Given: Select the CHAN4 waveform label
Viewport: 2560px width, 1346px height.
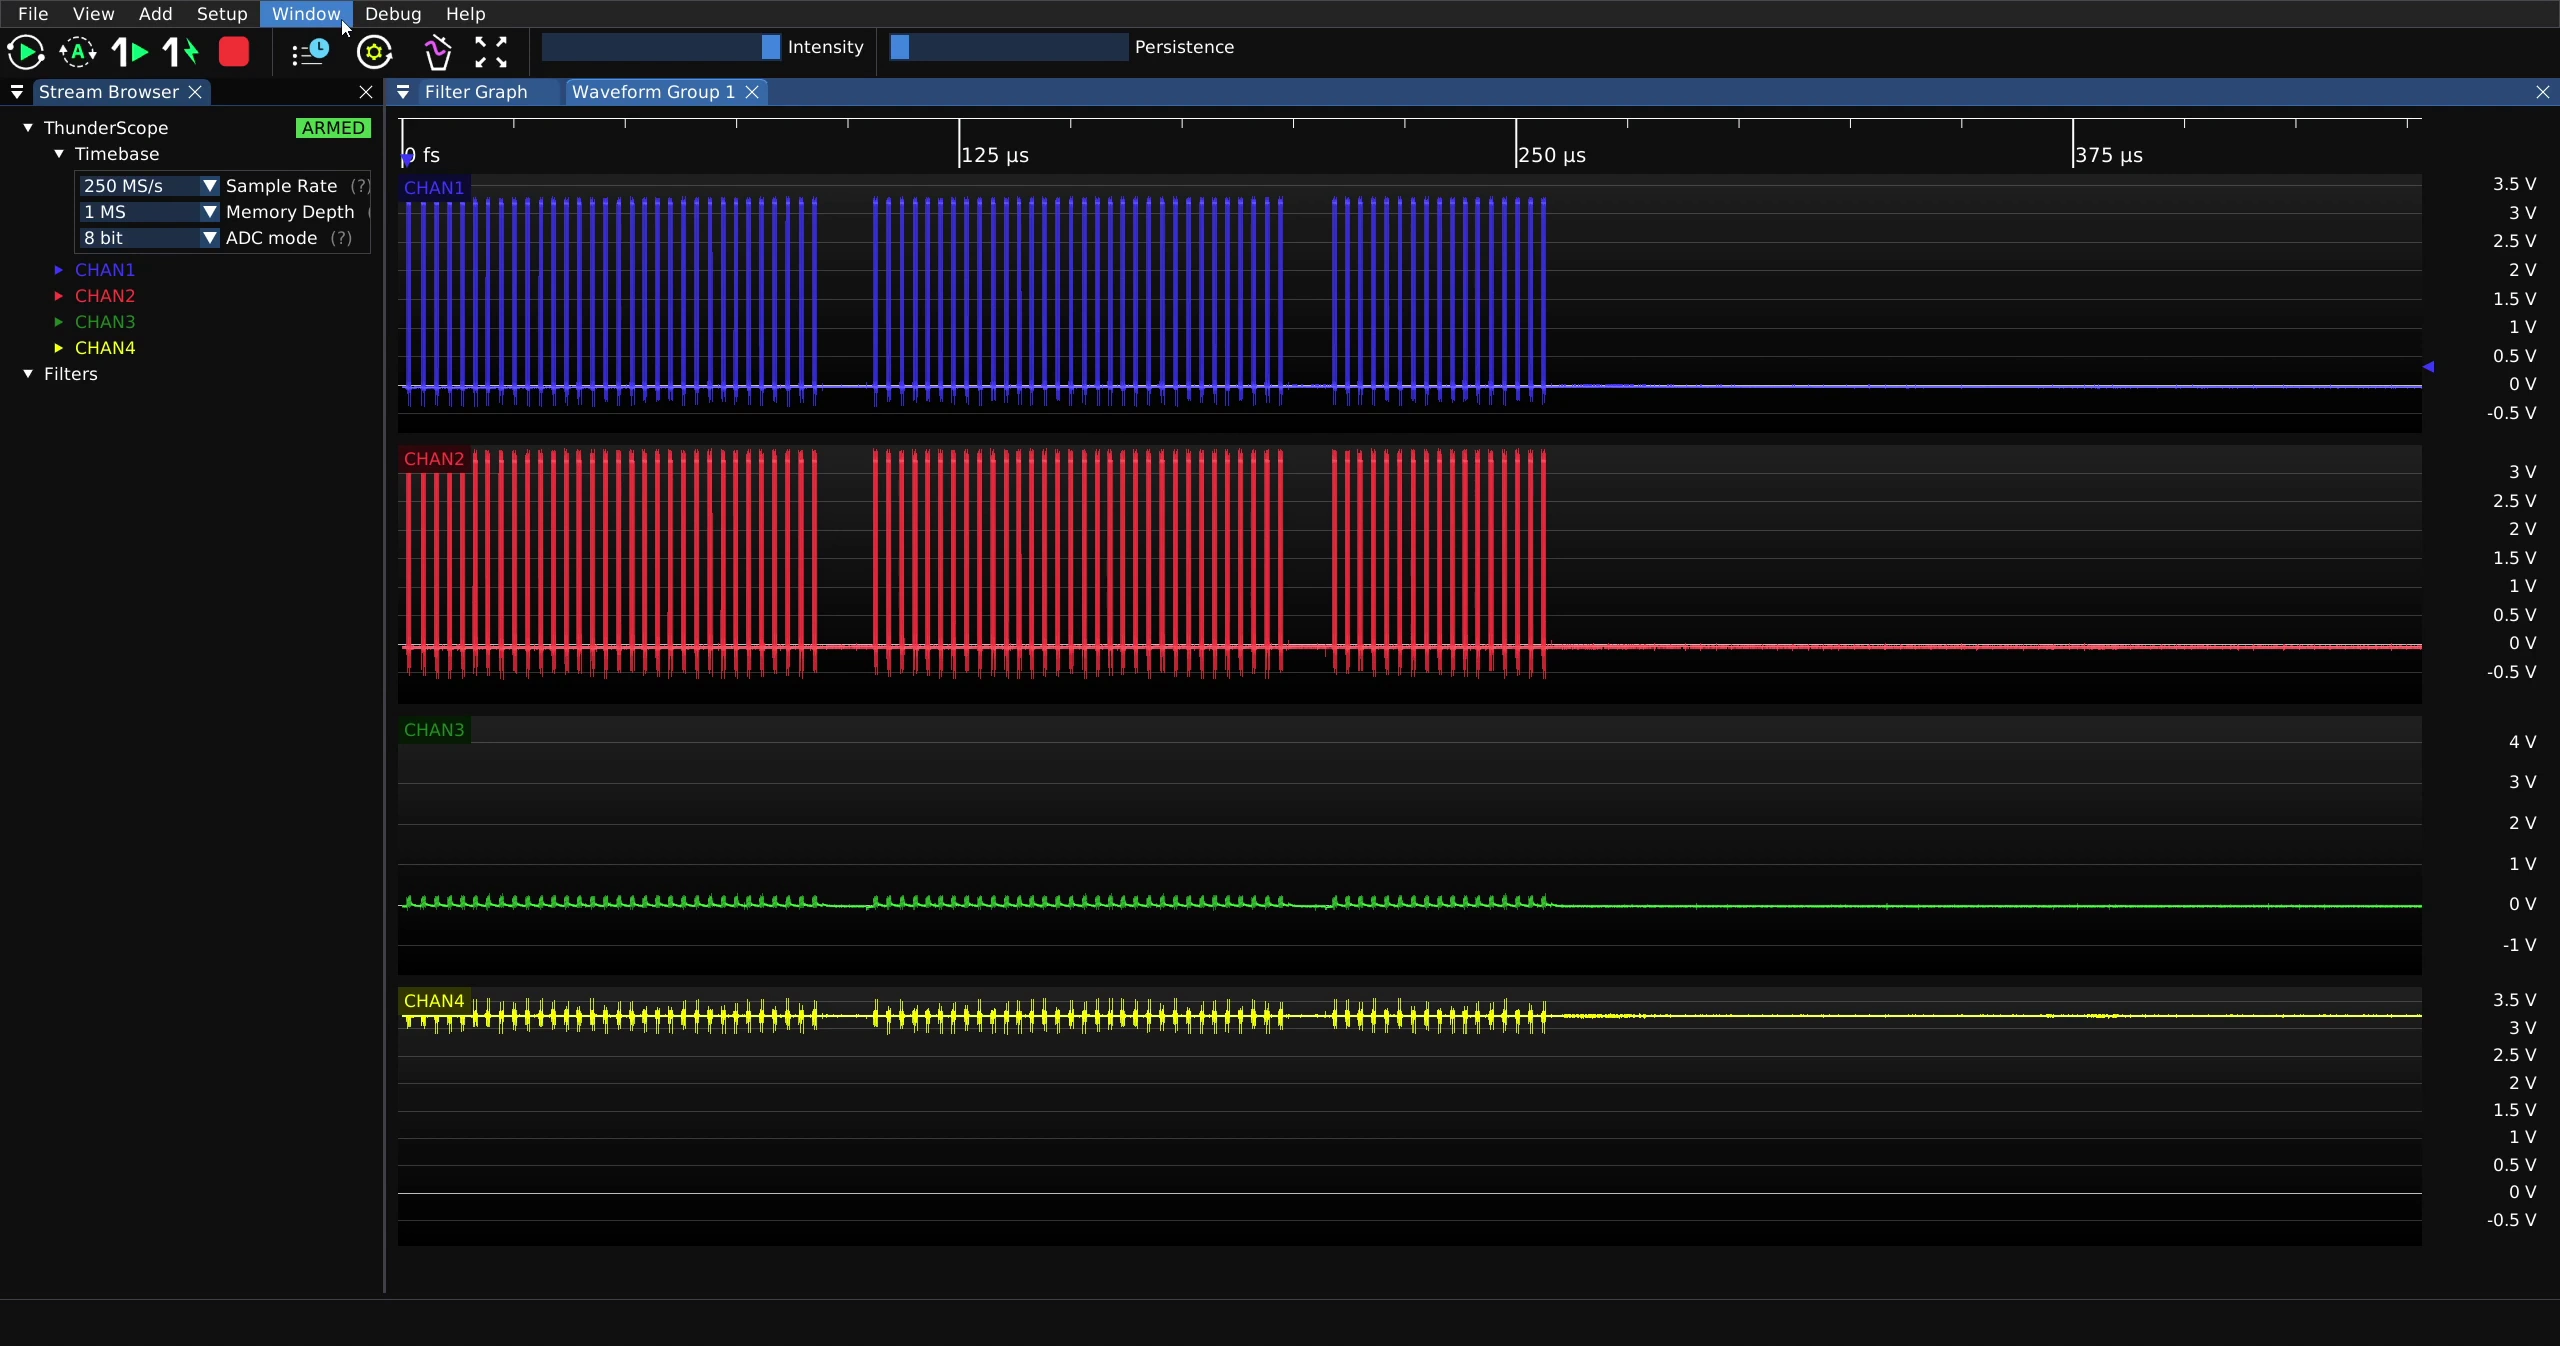Looking at the screenshot, I should tap(434, 1001).
